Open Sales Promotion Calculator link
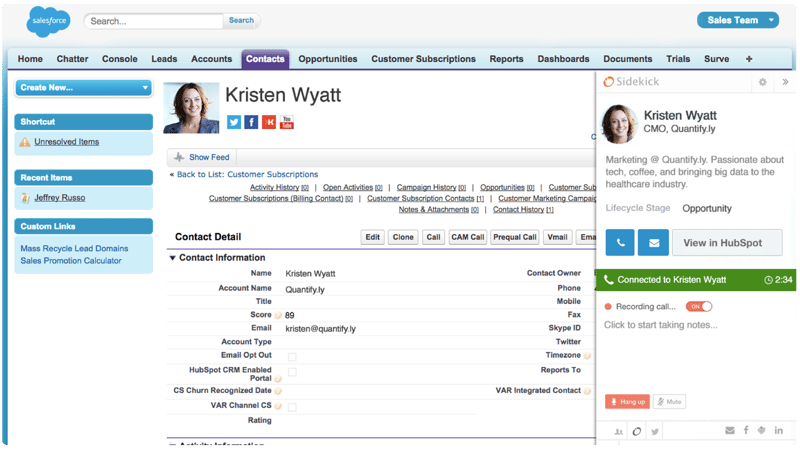Image resolution: width=800 pixels, height=451 pixels. click(71, 261)
